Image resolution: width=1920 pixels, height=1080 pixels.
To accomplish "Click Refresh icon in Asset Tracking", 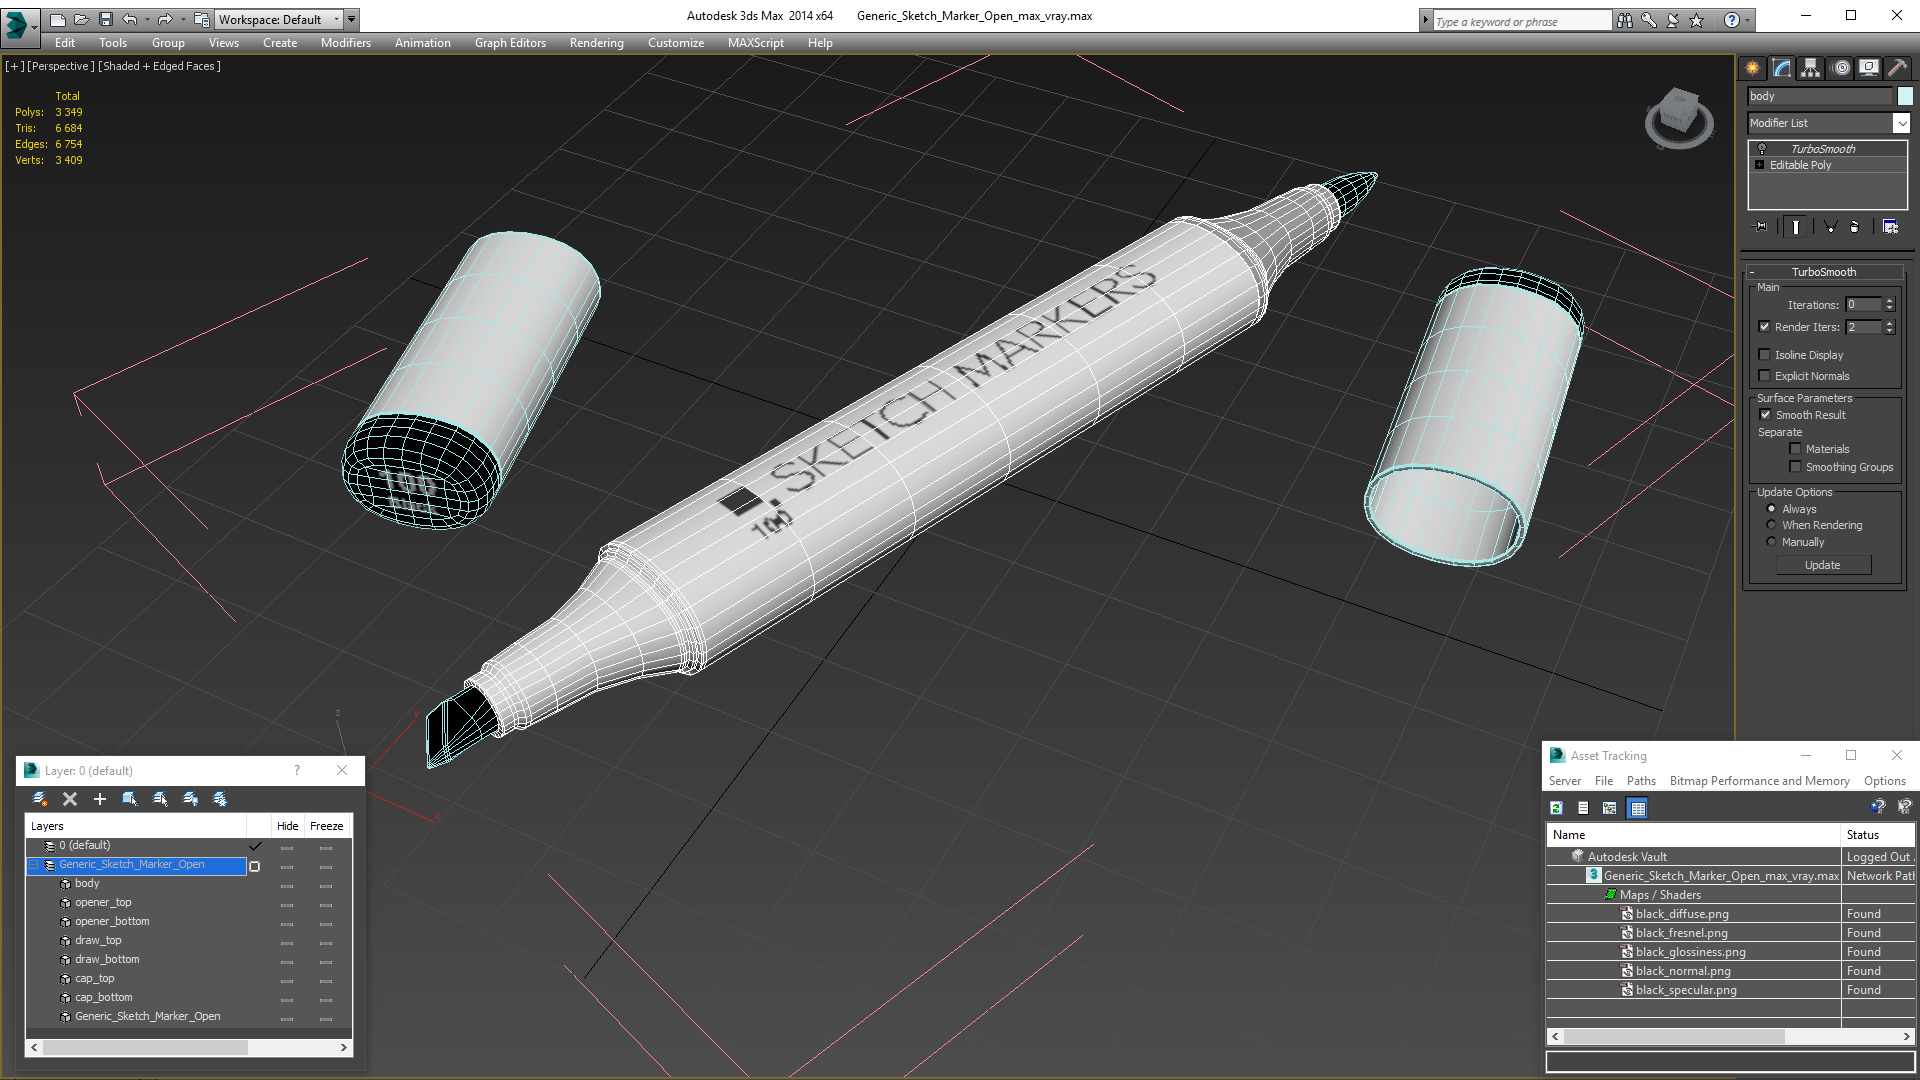I will coord(1557,808).
